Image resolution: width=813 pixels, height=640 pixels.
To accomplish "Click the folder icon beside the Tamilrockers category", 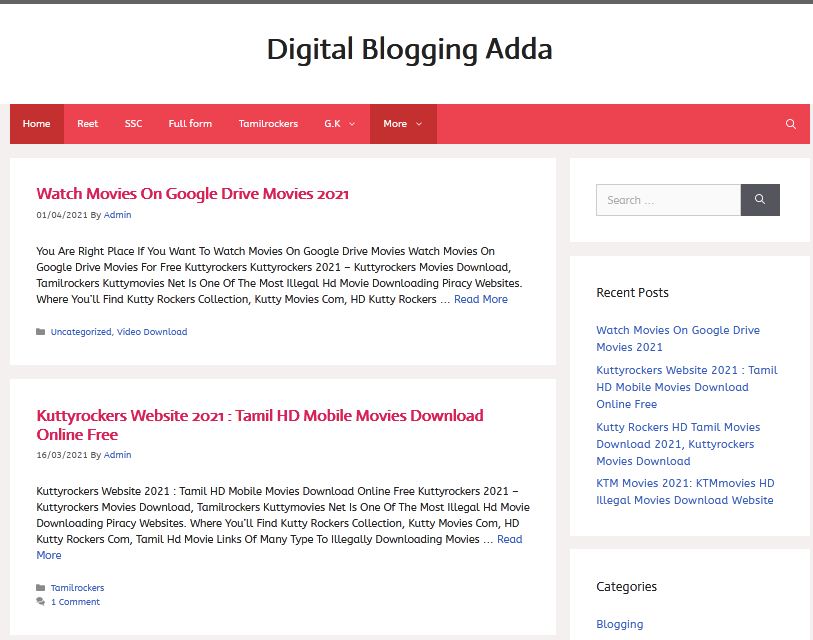I will [x=40, y=588].
